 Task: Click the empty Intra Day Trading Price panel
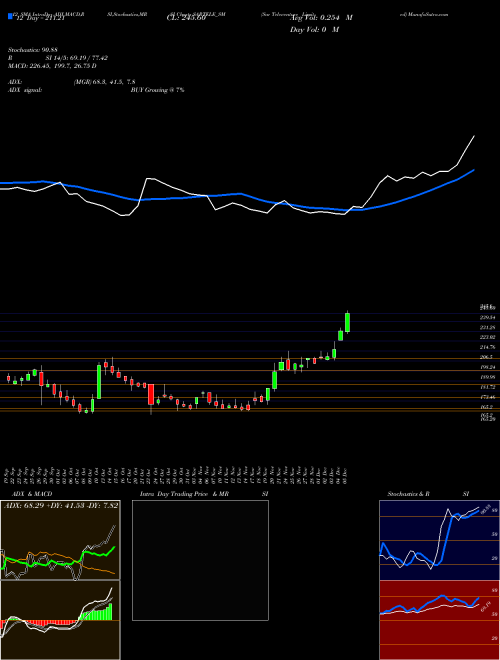pos(200,560)
